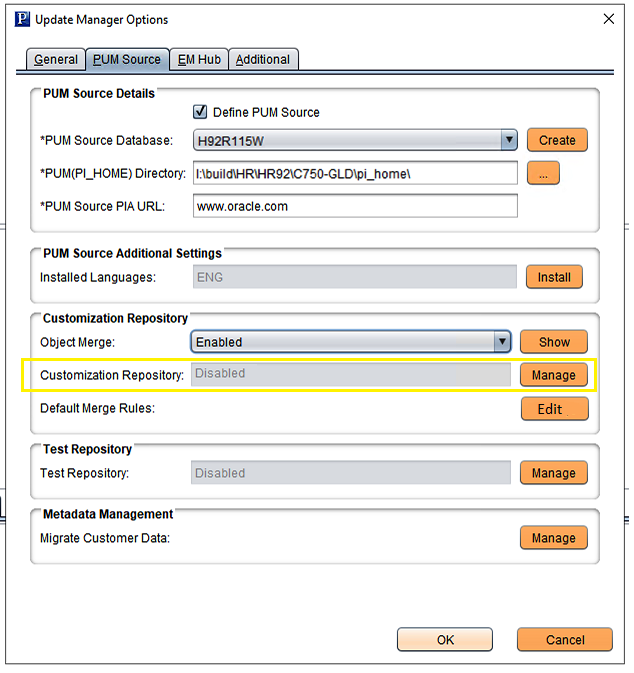
Task: Click into PUM(PI_HOME) Directory field
Action: (x=355, y=173)
